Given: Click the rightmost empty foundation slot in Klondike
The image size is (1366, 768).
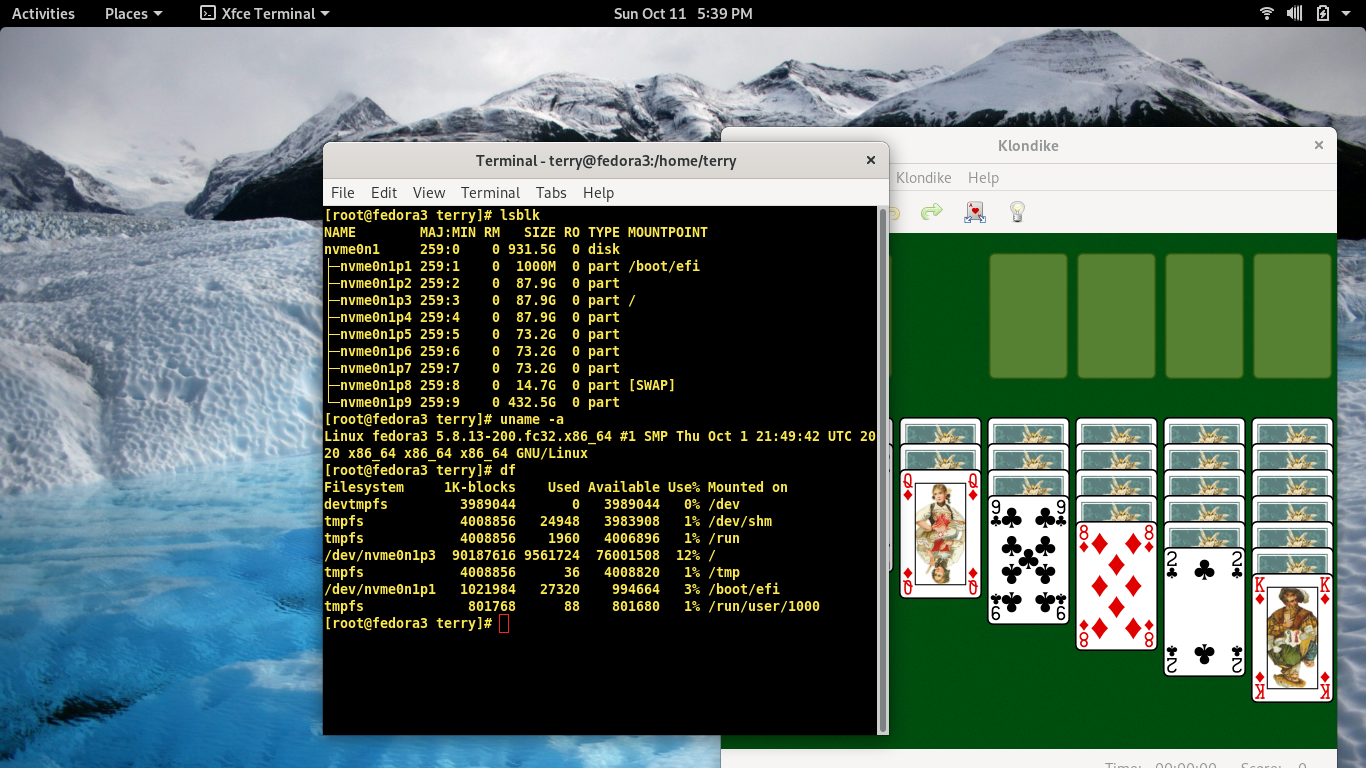Looking at the screenshot, I should click(x=1293, y=316).
